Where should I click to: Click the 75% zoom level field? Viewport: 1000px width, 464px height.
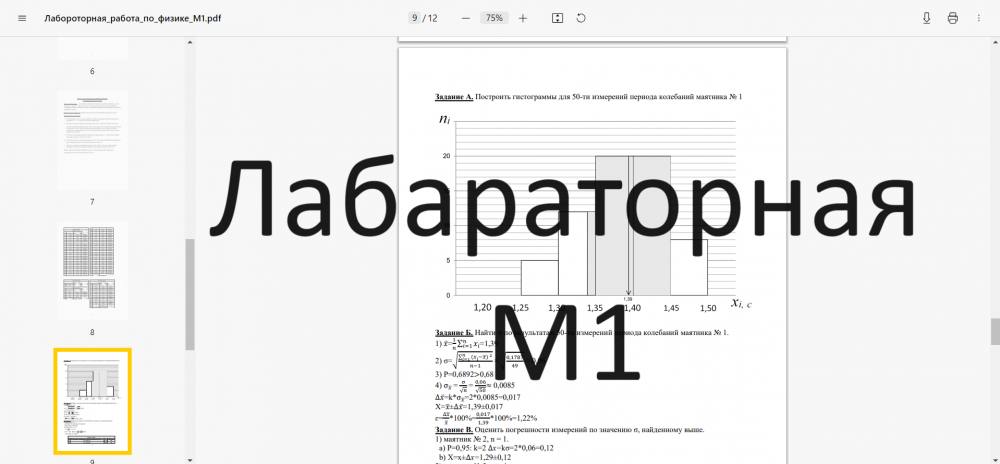click(494, 18)
